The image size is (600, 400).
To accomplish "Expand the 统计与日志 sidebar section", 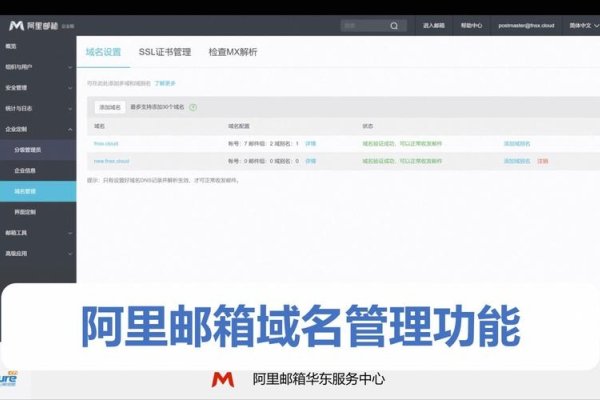I will pos(38,108).
